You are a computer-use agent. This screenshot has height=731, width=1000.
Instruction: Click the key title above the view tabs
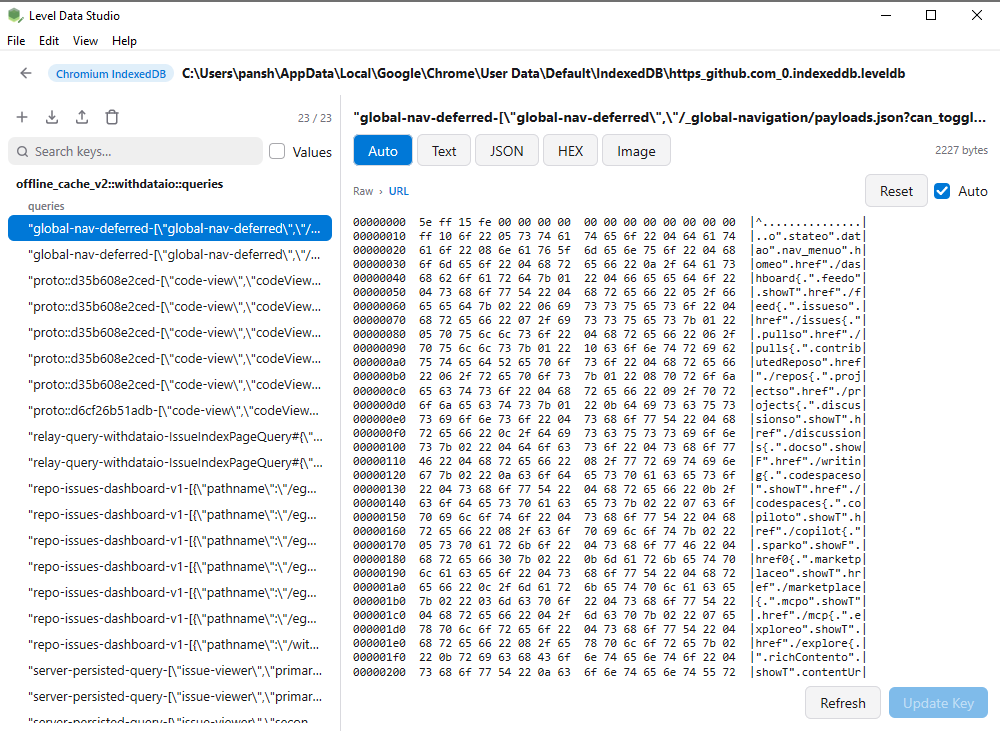[x=669, y=117]
